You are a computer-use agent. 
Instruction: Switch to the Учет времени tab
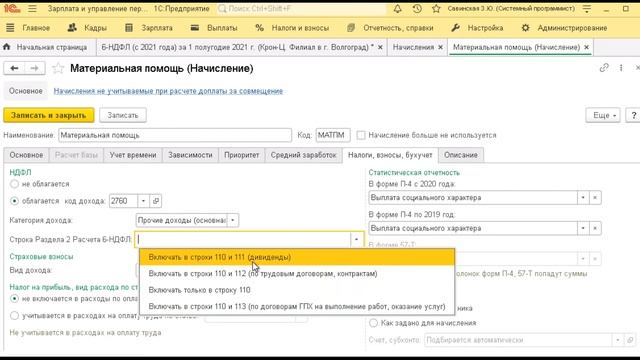coord(133,155)
